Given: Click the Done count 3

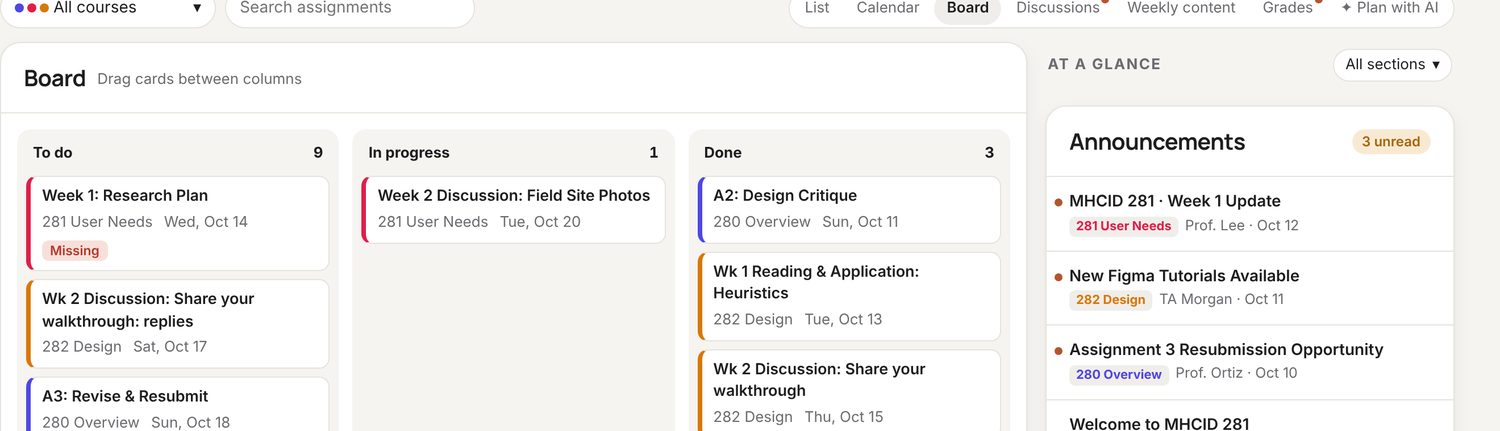Looking at the screenshot, I should 989,153.
